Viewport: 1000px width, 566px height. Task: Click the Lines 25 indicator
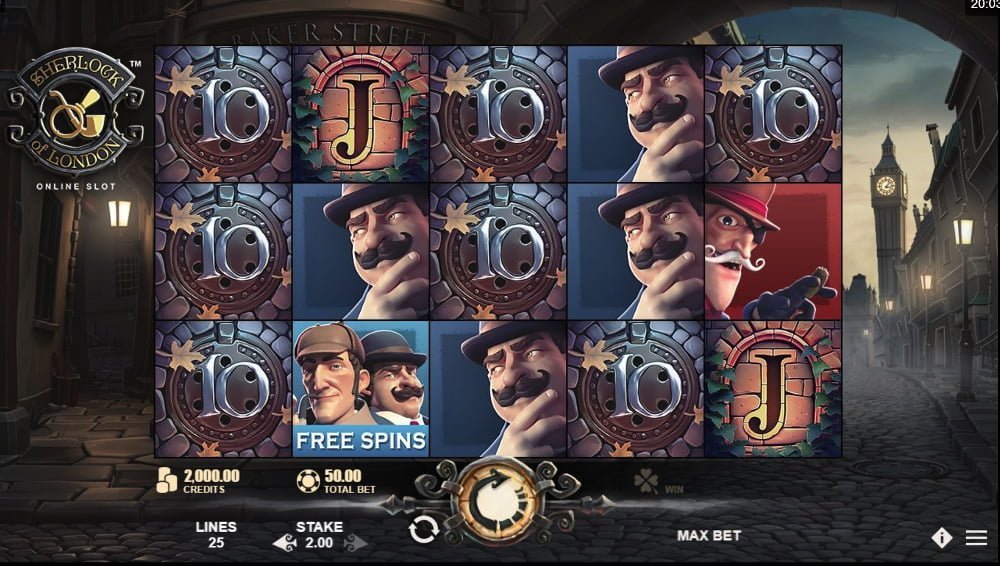point(216,535)
